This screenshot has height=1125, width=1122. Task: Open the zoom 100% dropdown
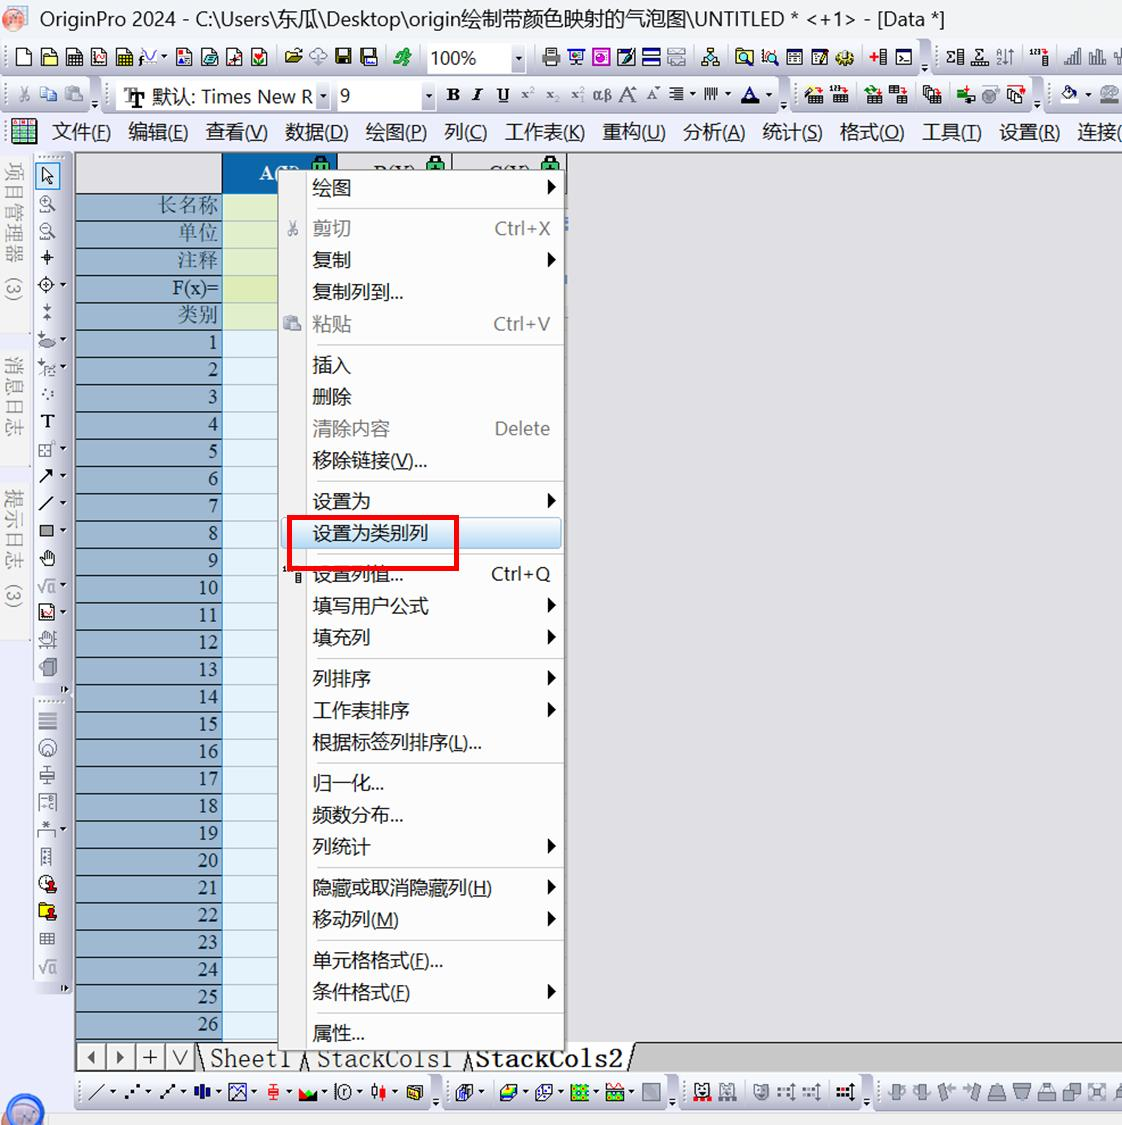pos(518,58)
